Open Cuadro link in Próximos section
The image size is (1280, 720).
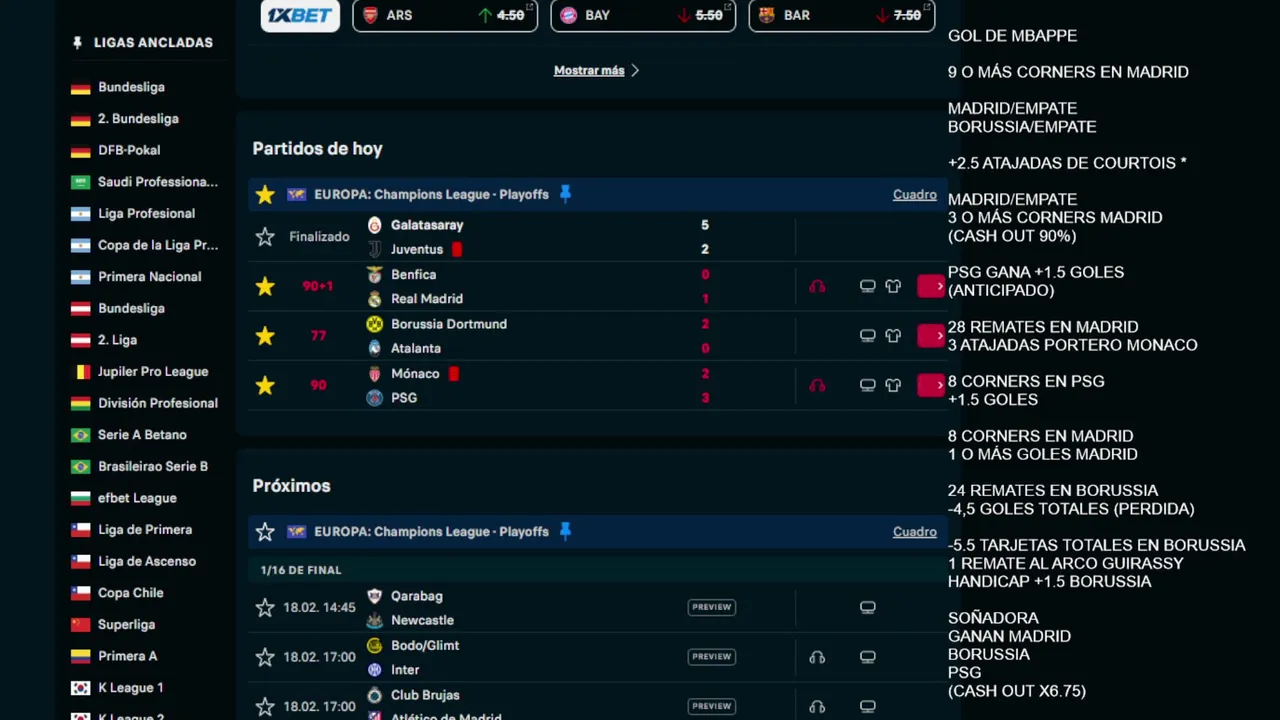point(914,531)
